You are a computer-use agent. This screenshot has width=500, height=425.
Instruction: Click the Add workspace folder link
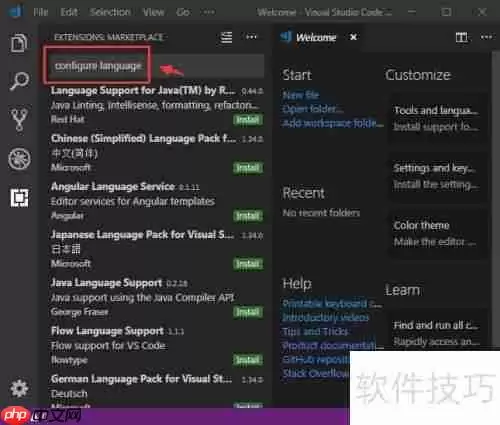point(333,123)
